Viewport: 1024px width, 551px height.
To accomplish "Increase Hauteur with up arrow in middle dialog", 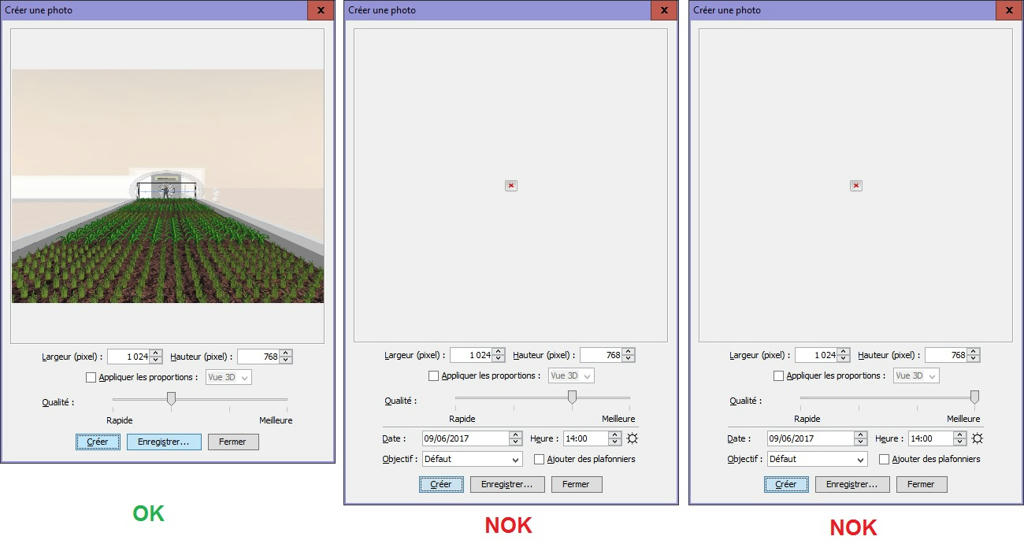I will click(x=628, y=352).
